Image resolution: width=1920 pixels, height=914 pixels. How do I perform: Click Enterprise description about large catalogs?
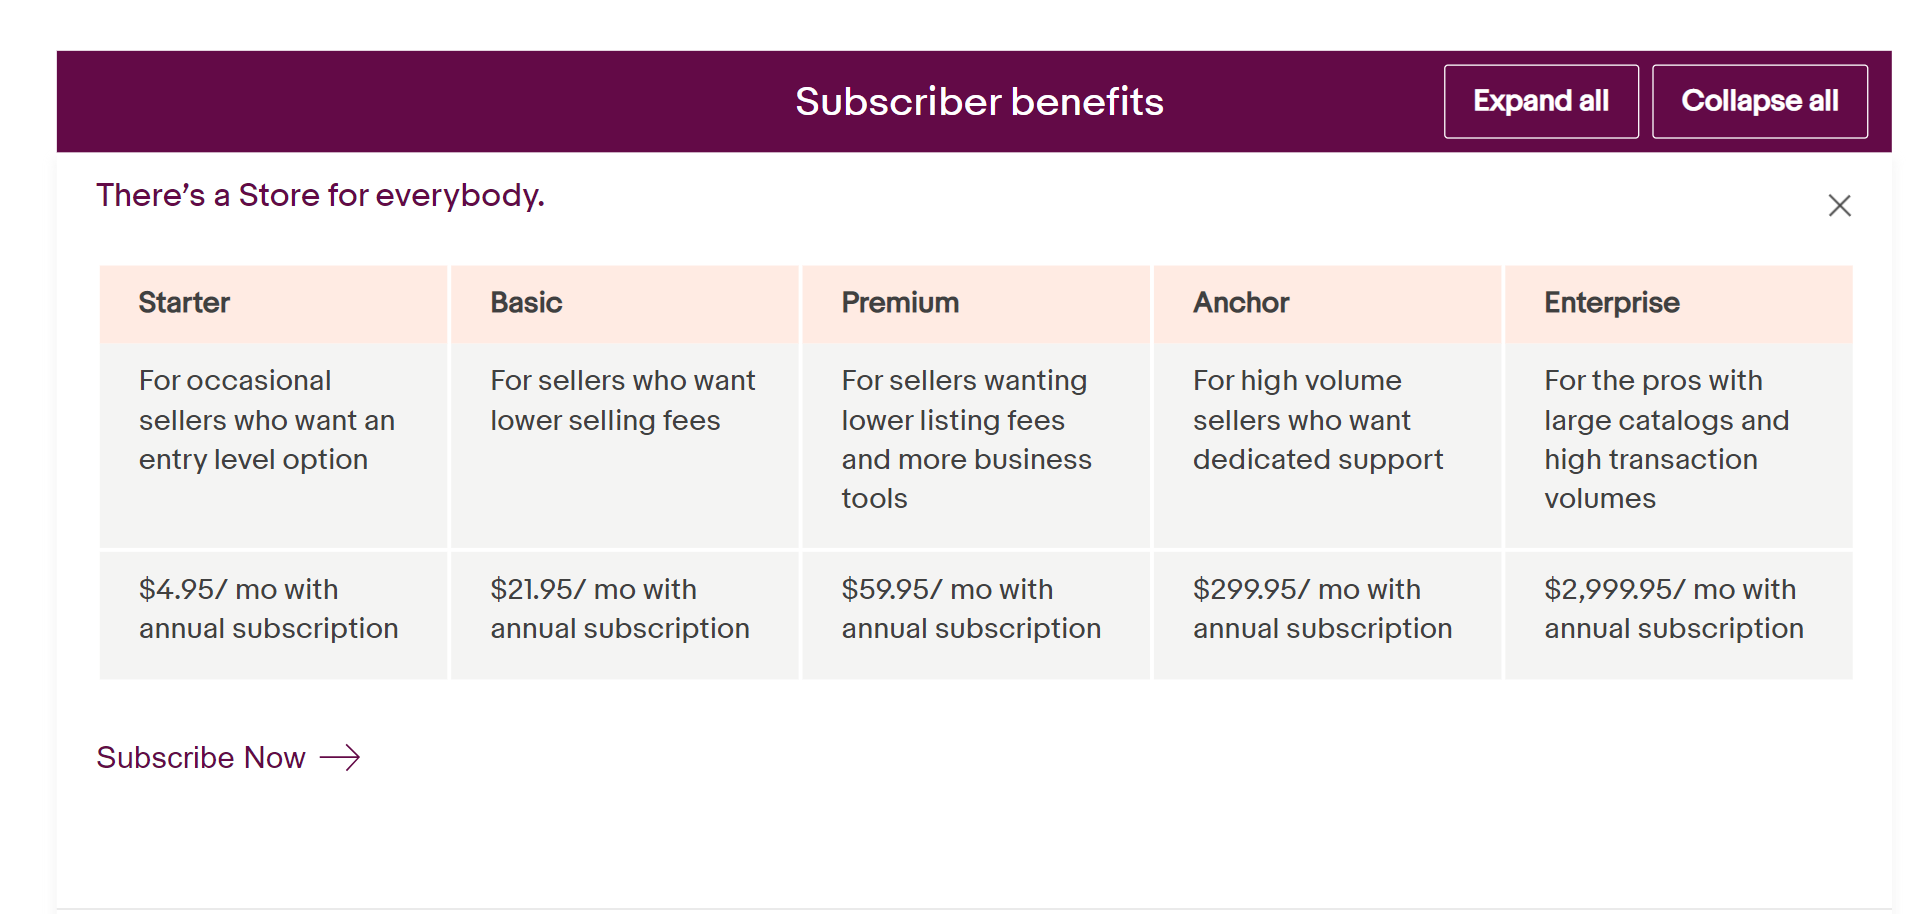click(1667, 439)
